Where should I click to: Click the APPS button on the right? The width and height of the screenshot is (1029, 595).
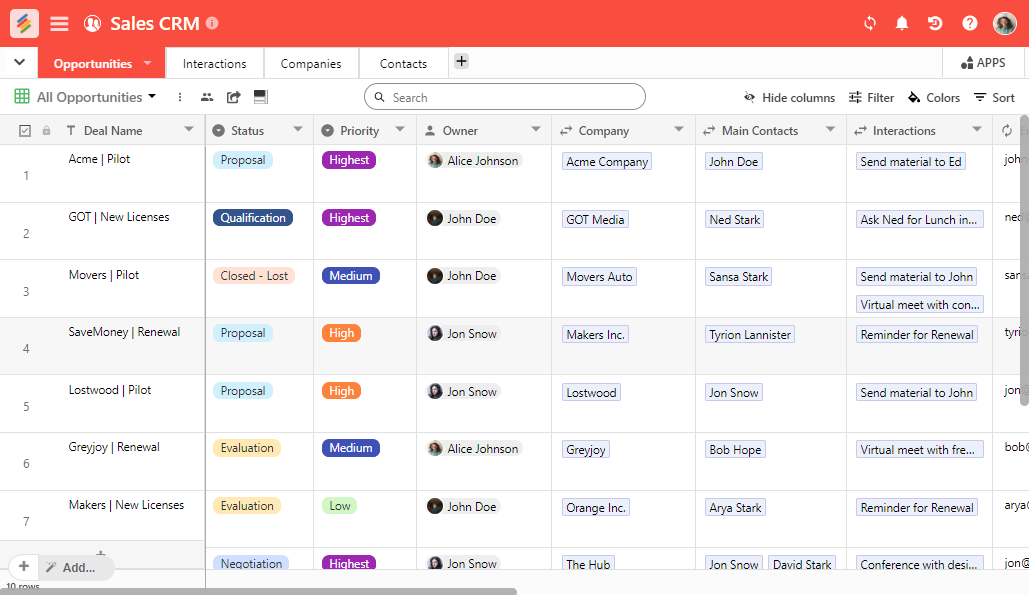pyautogui.click(x=983, y=62)
